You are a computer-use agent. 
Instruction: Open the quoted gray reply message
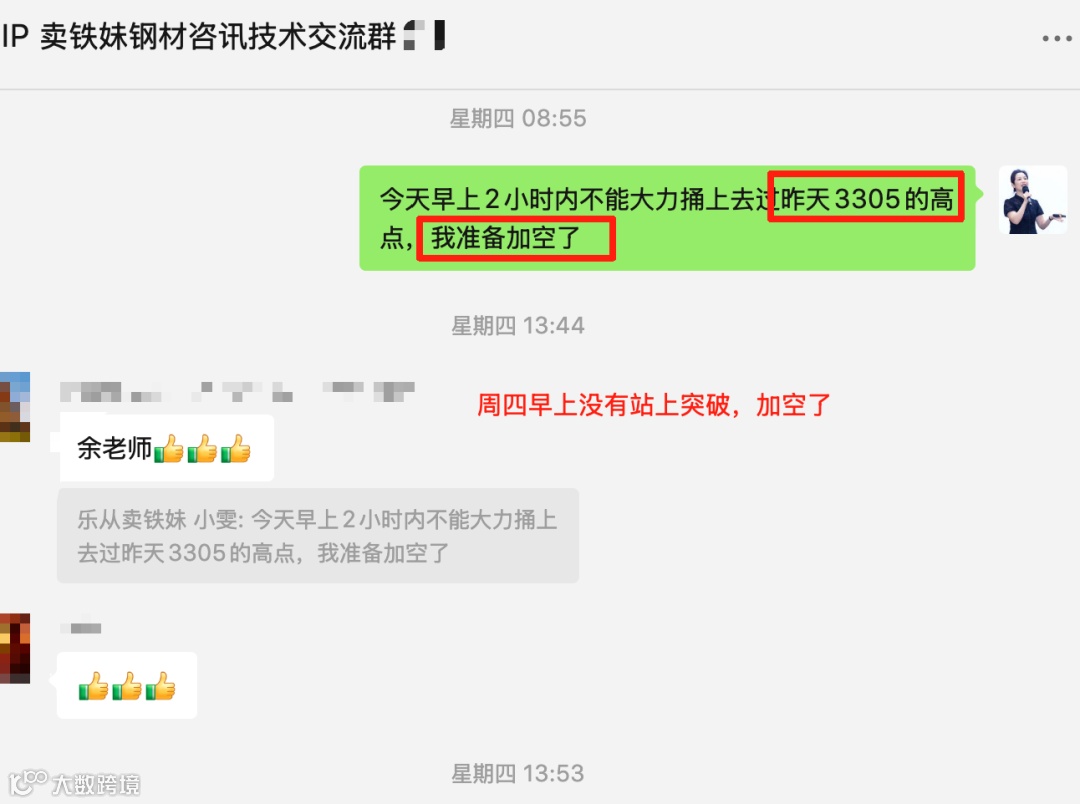point(318,536)
